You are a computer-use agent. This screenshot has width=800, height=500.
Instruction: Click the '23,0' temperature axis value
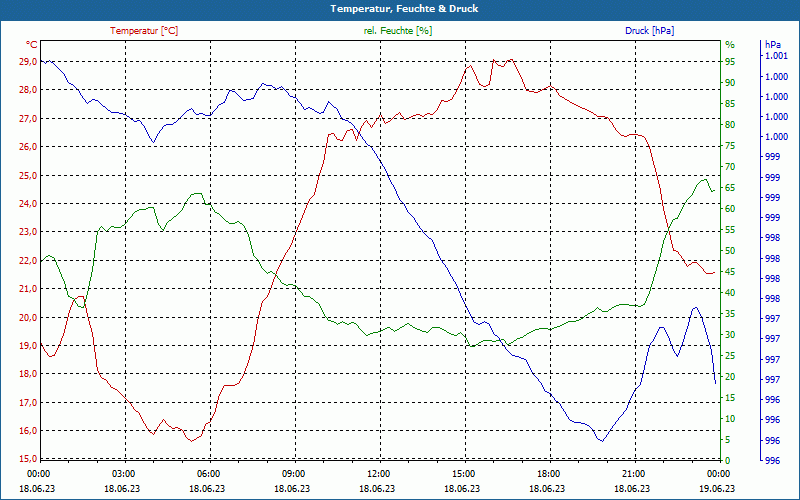(28, 232)
